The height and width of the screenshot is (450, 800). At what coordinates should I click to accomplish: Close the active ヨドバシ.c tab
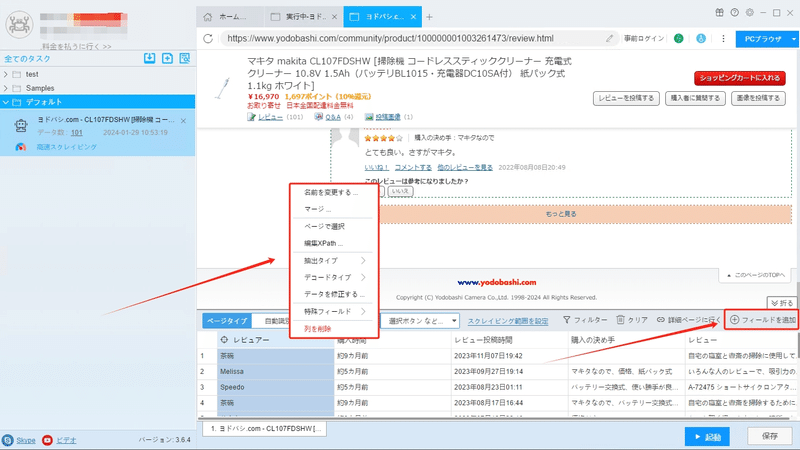413,17
